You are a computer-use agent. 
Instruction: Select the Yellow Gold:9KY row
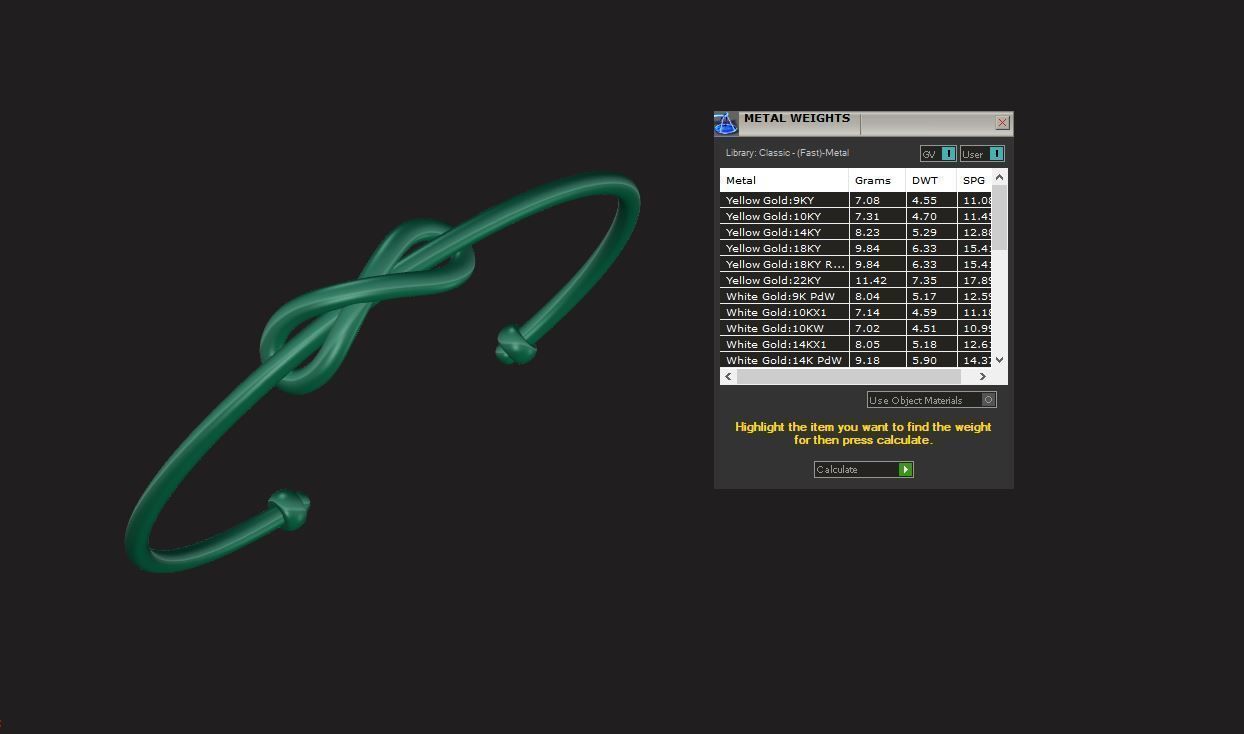coord(856,200)
